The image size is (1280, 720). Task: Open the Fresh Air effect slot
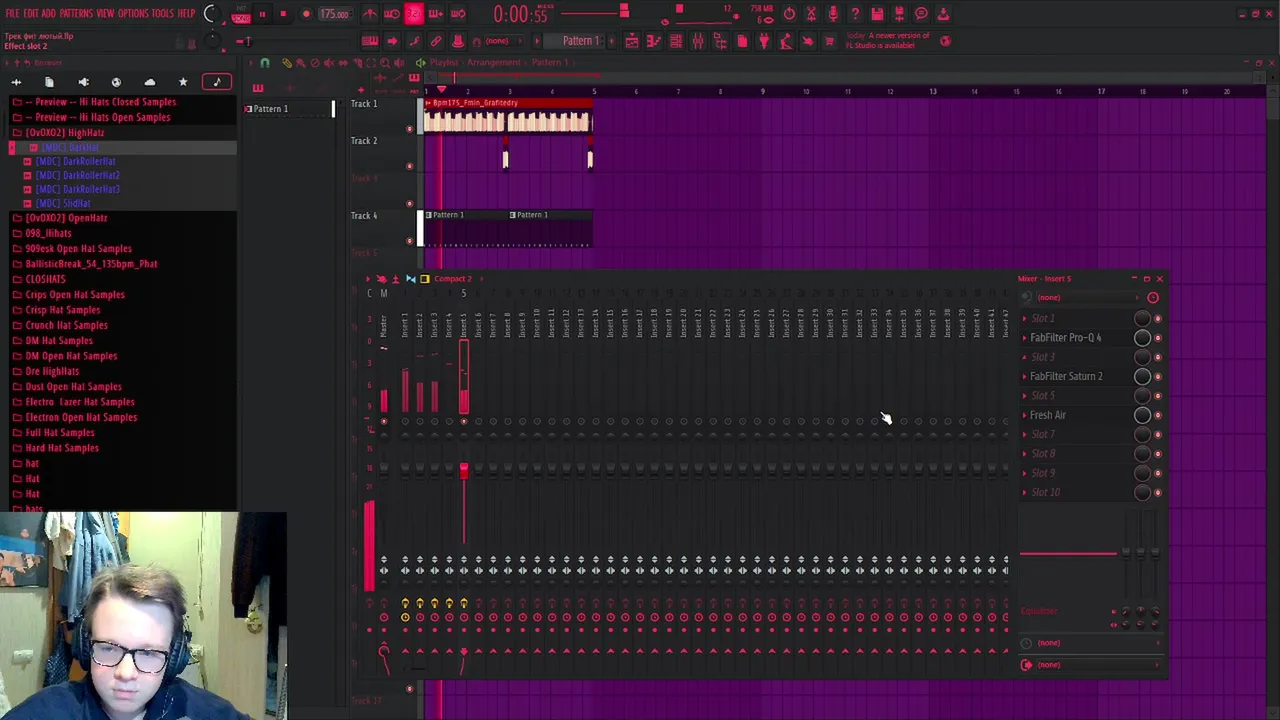pyautogui.click(x=1048, y=415)
